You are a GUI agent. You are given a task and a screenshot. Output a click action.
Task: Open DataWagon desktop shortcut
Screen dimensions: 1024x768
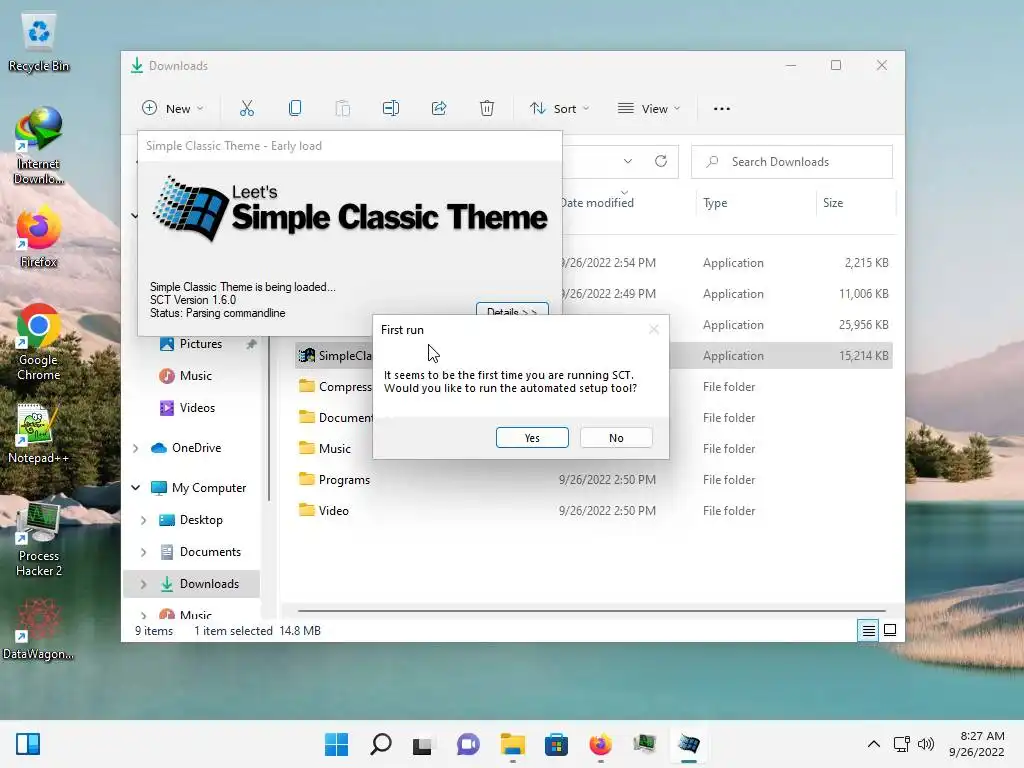(39, 630)
